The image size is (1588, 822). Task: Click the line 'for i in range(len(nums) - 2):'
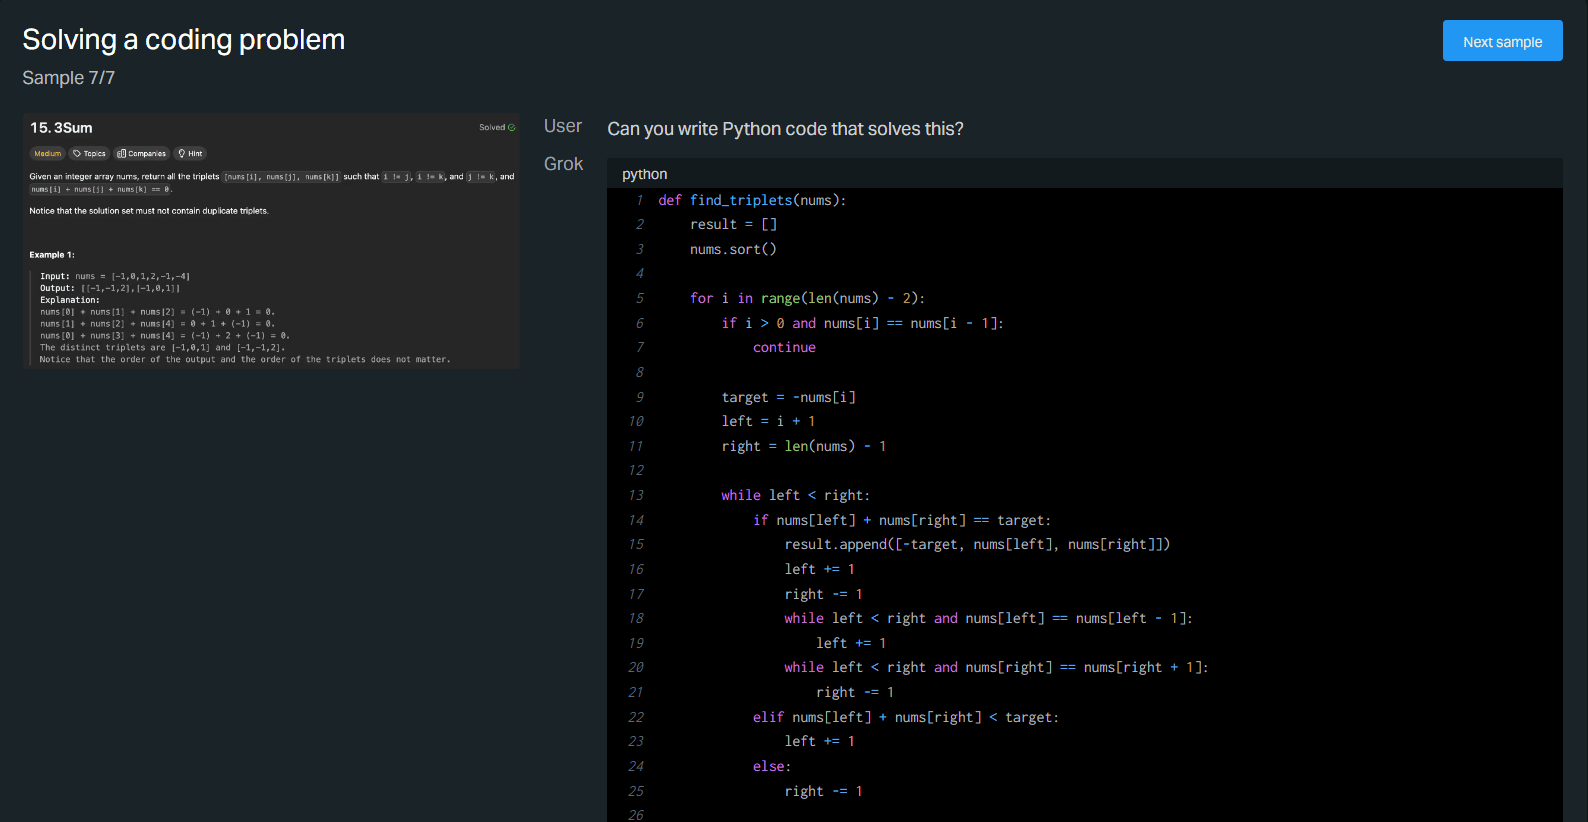[807, 298]
